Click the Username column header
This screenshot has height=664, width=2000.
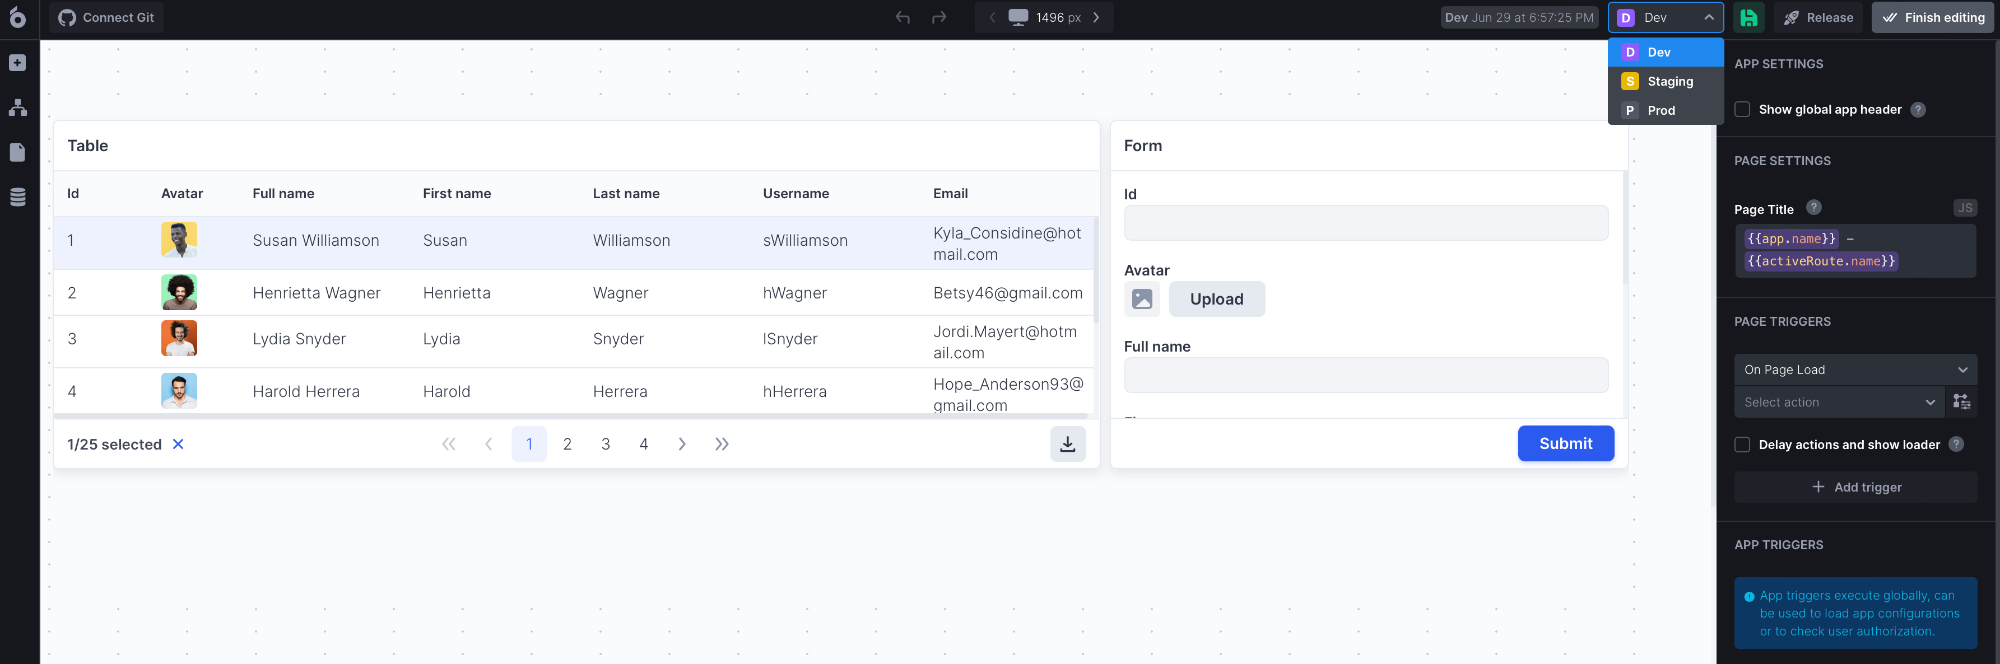pyautogui.click(x=796, y=194)
